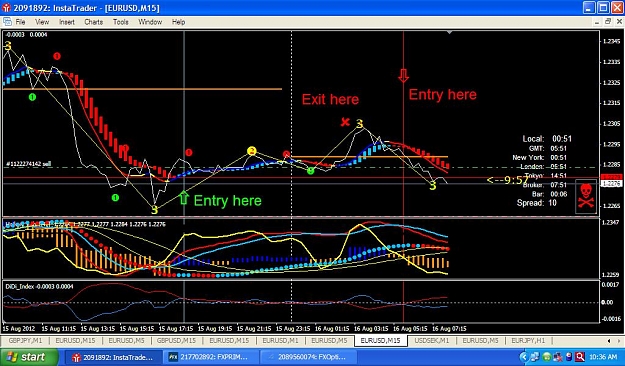Click the 1.2259 sub-window scale value
The image size is (625, 366).
pos(612,275)
